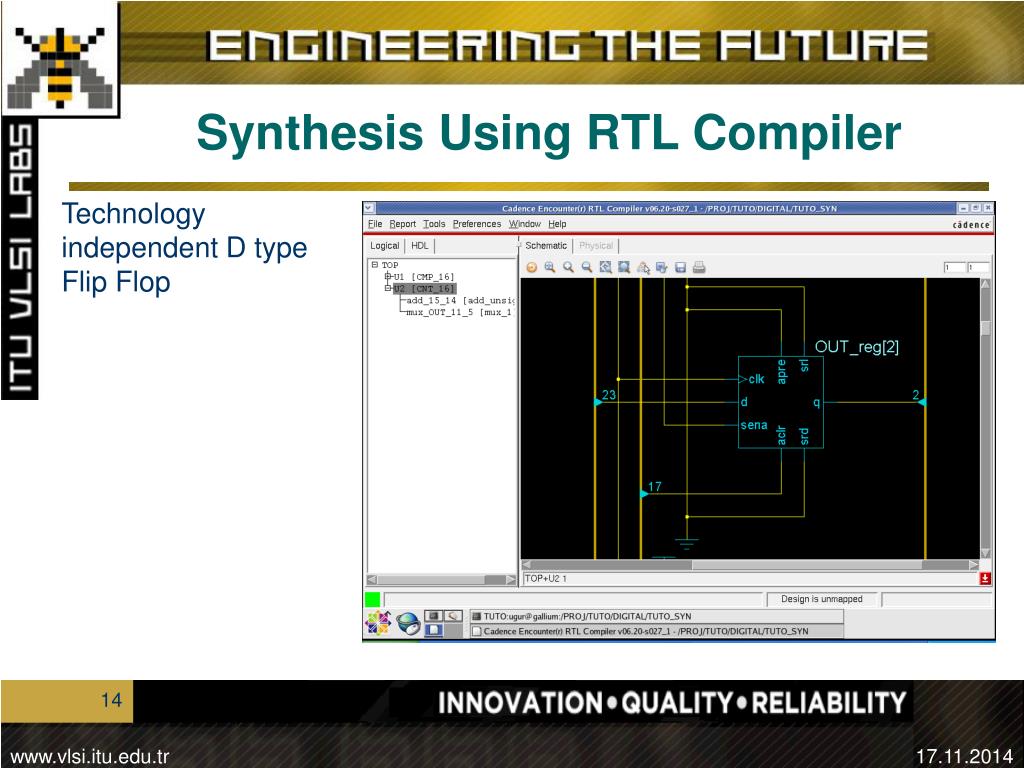Click the first page number field at top right
This screenshot has width=1024, height=768.
[x=954, y=267]
